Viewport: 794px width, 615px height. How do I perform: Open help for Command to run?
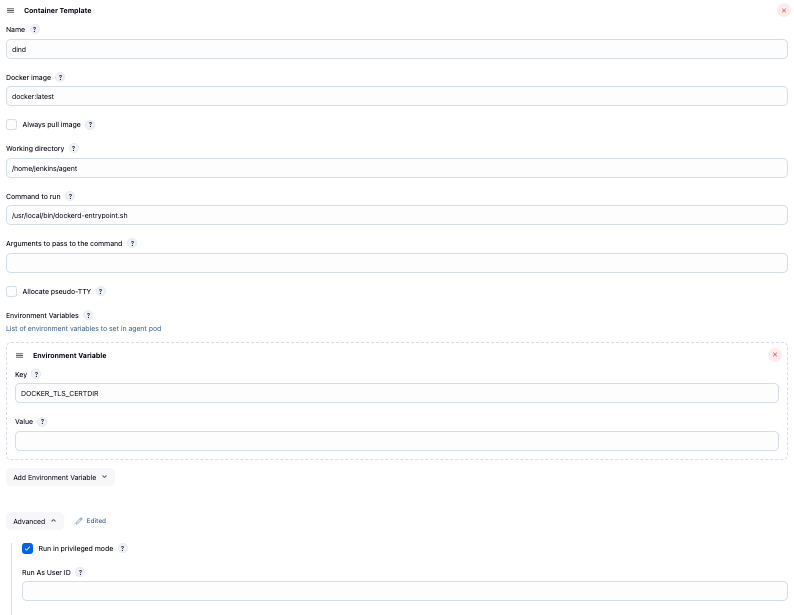70,196
